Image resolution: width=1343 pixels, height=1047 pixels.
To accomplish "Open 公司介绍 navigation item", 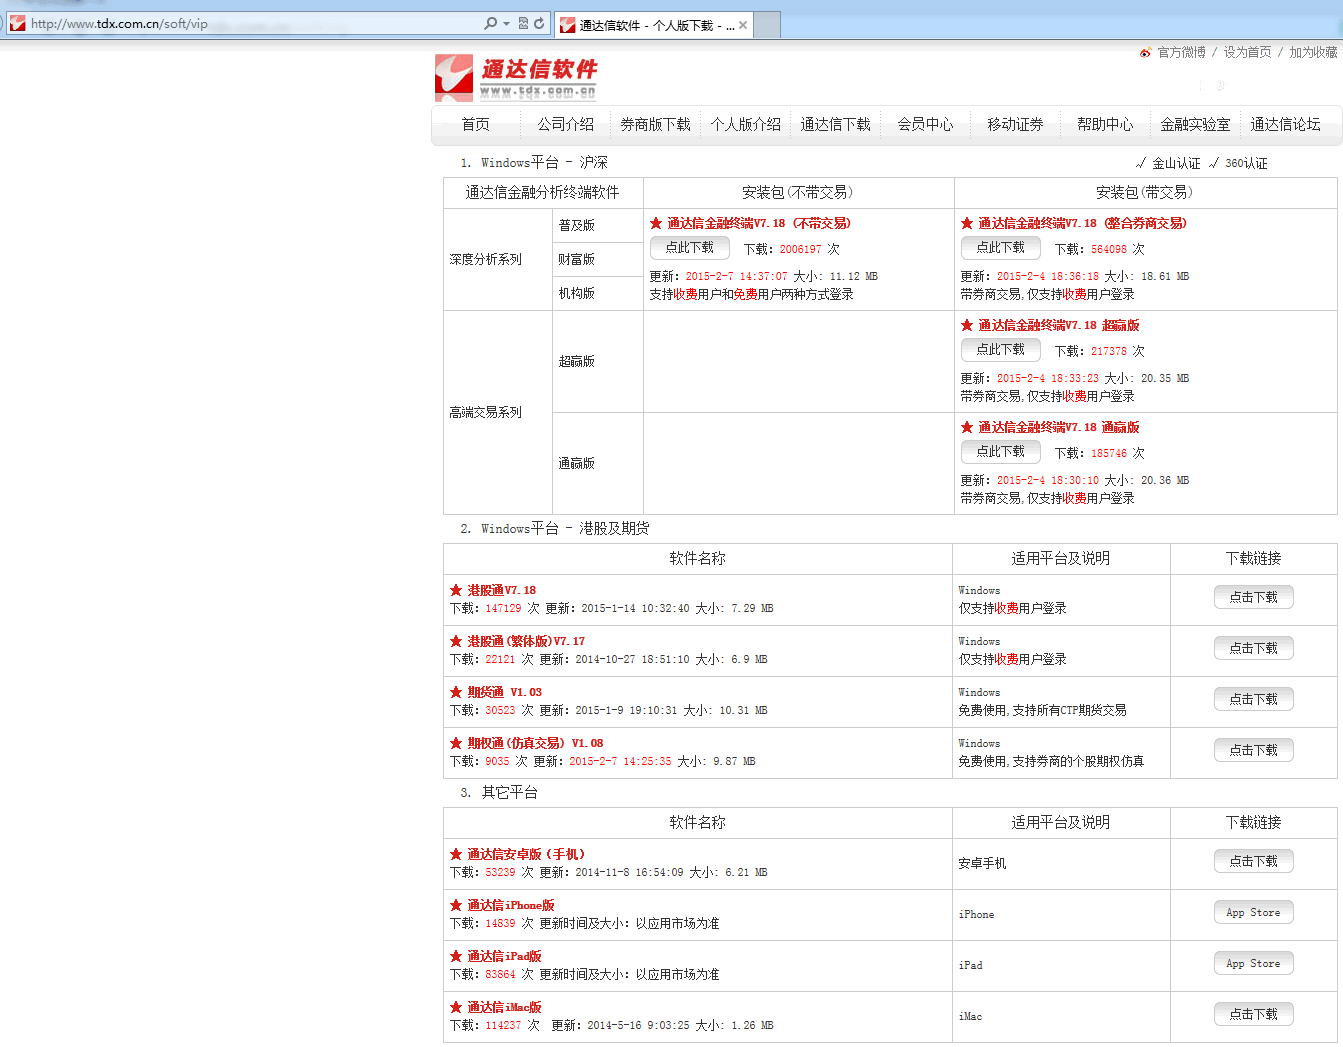I will (566, 124).
